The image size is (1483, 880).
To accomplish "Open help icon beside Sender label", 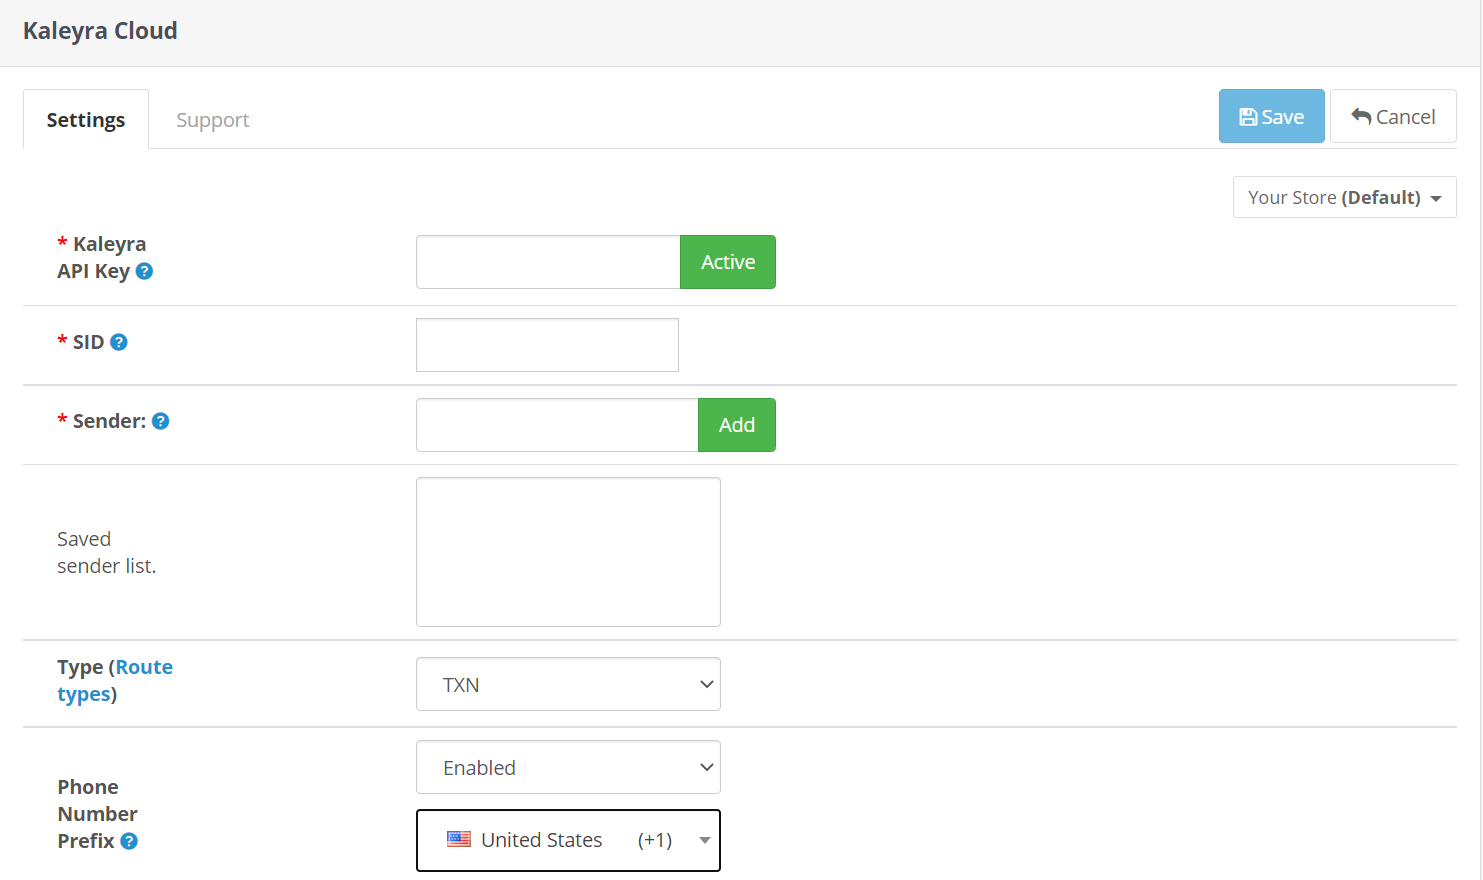I will (x=160, y=421).
